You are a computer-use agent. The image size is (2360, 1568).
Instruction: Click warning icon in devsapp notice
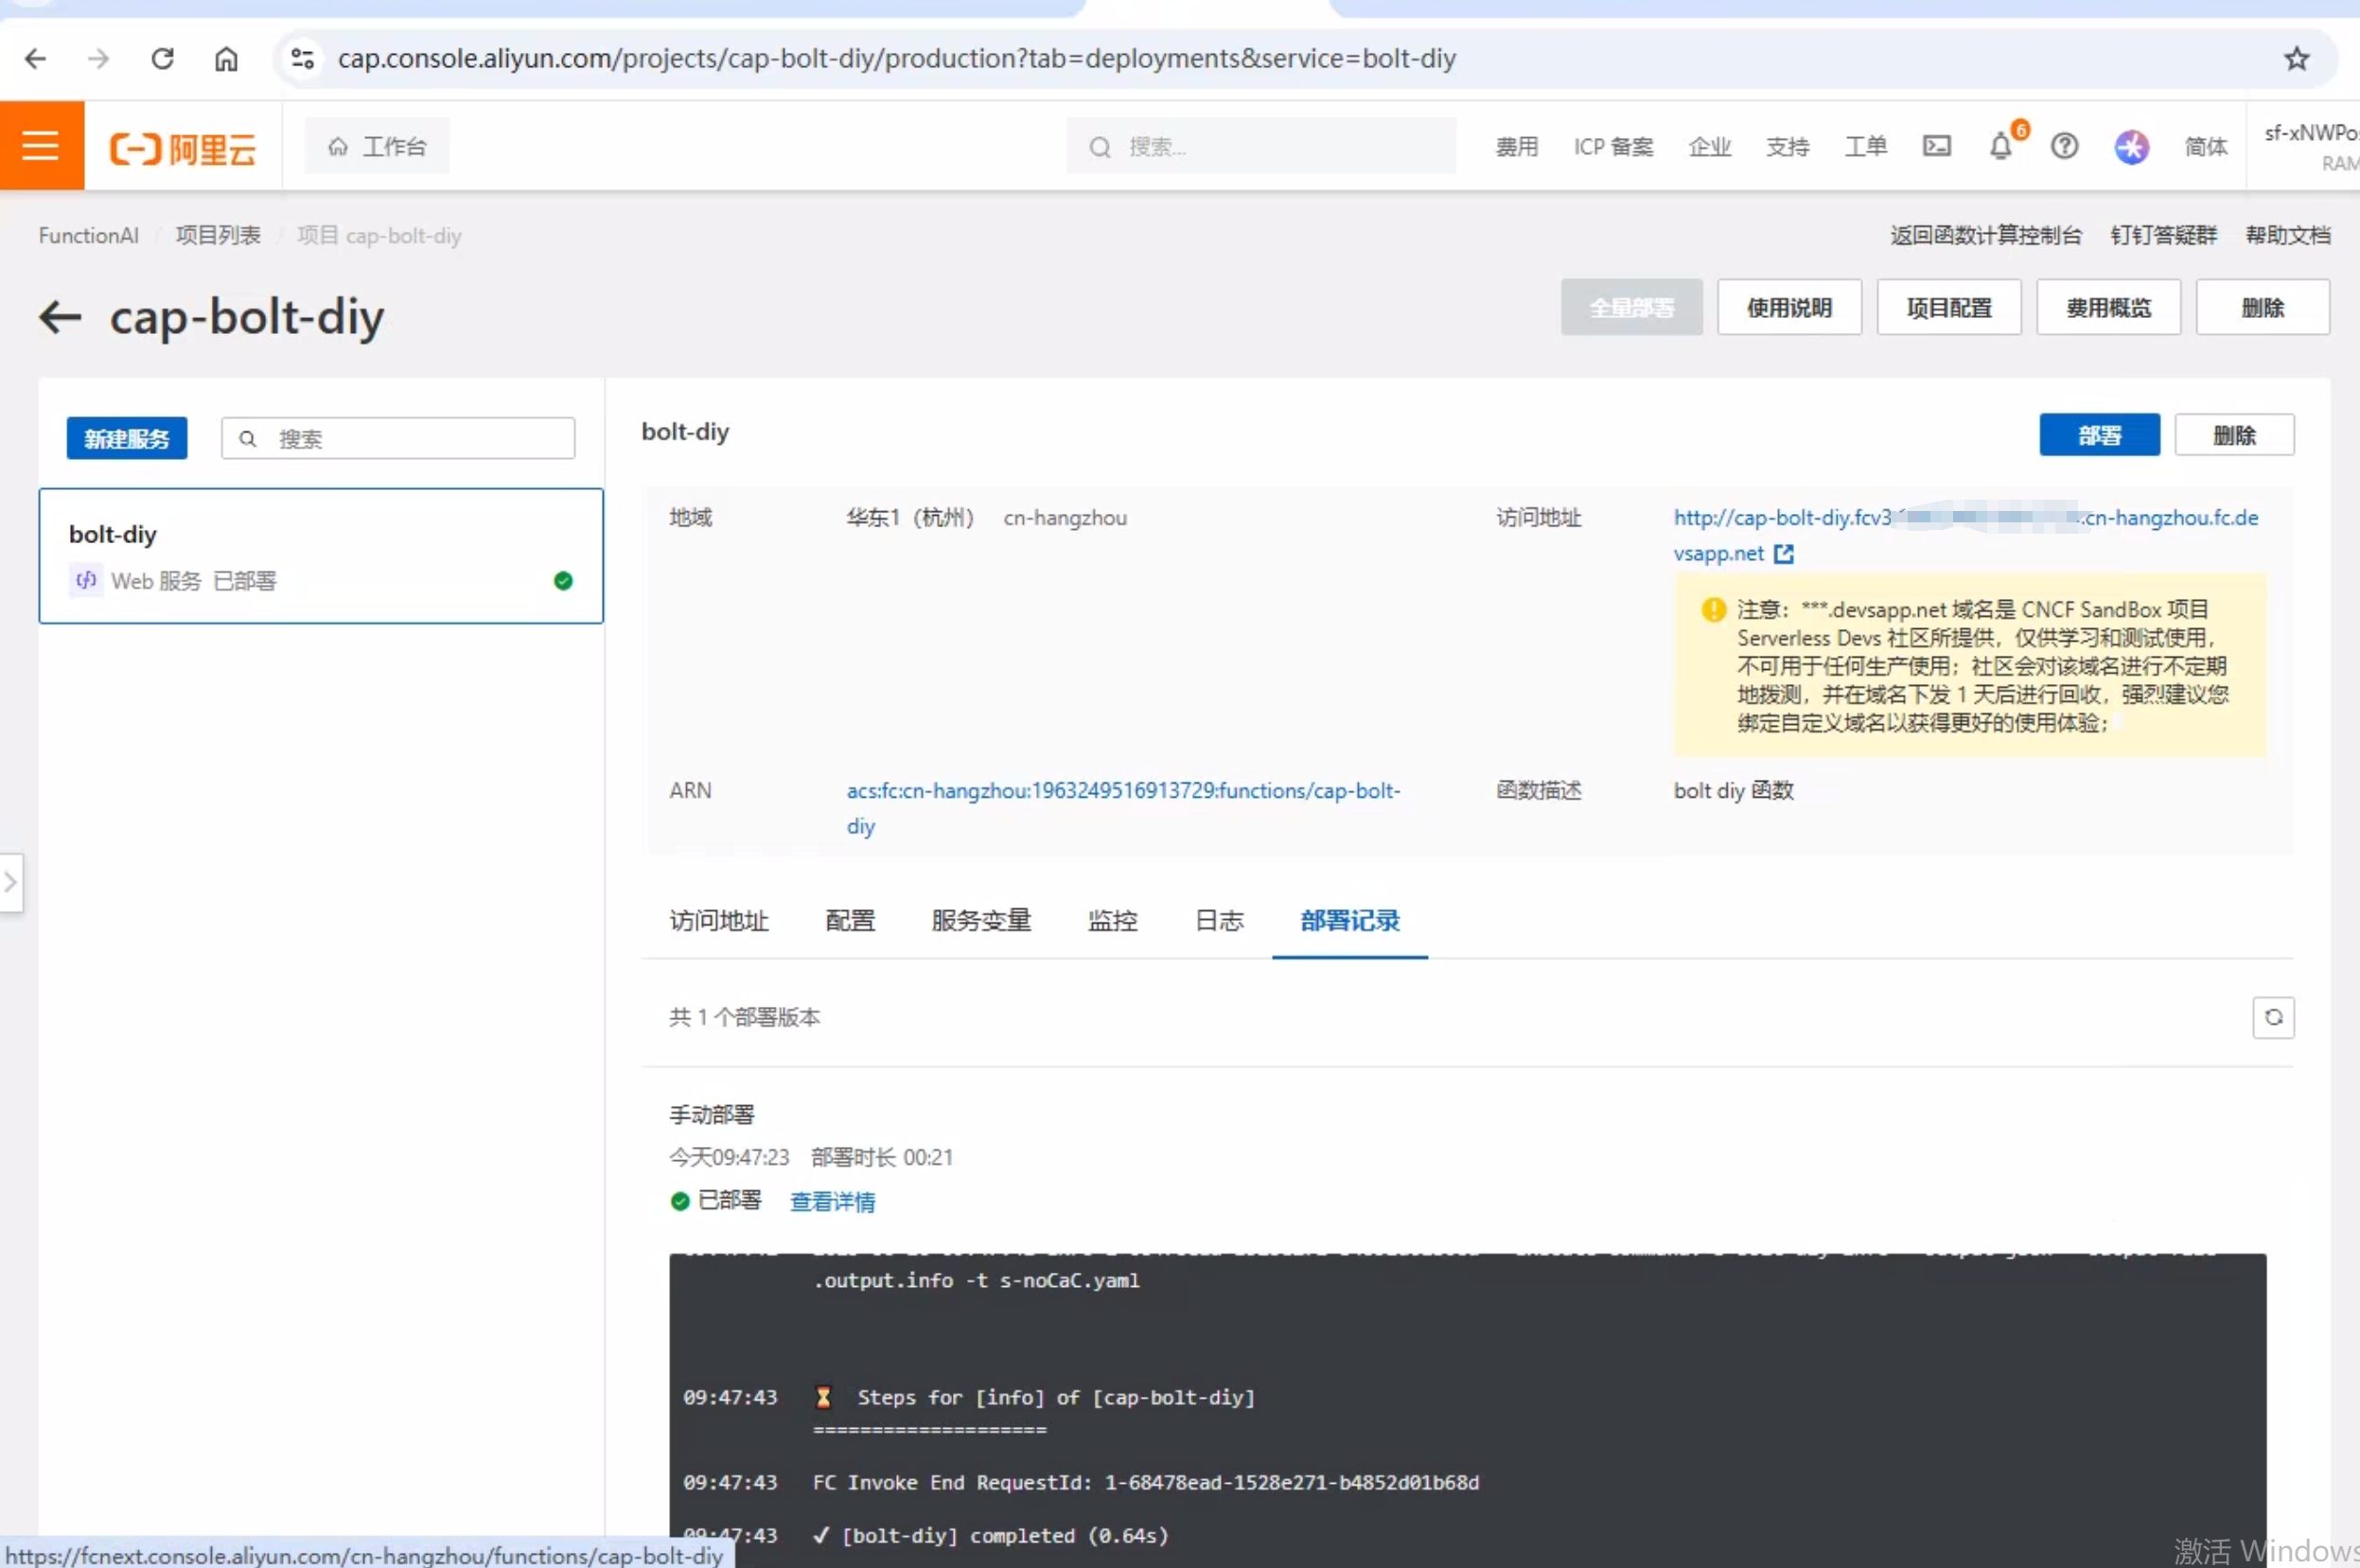[1713, 609]
